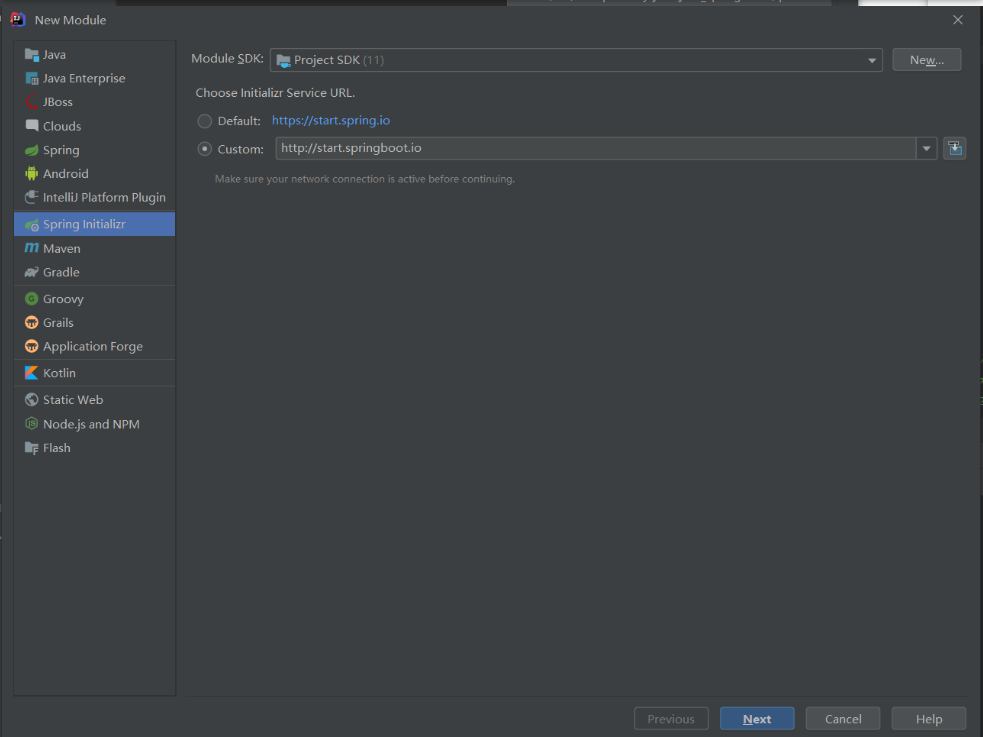Select the Custom service URL radio button
The width and height of the screenshot is (983, 737).
point(204,149)
